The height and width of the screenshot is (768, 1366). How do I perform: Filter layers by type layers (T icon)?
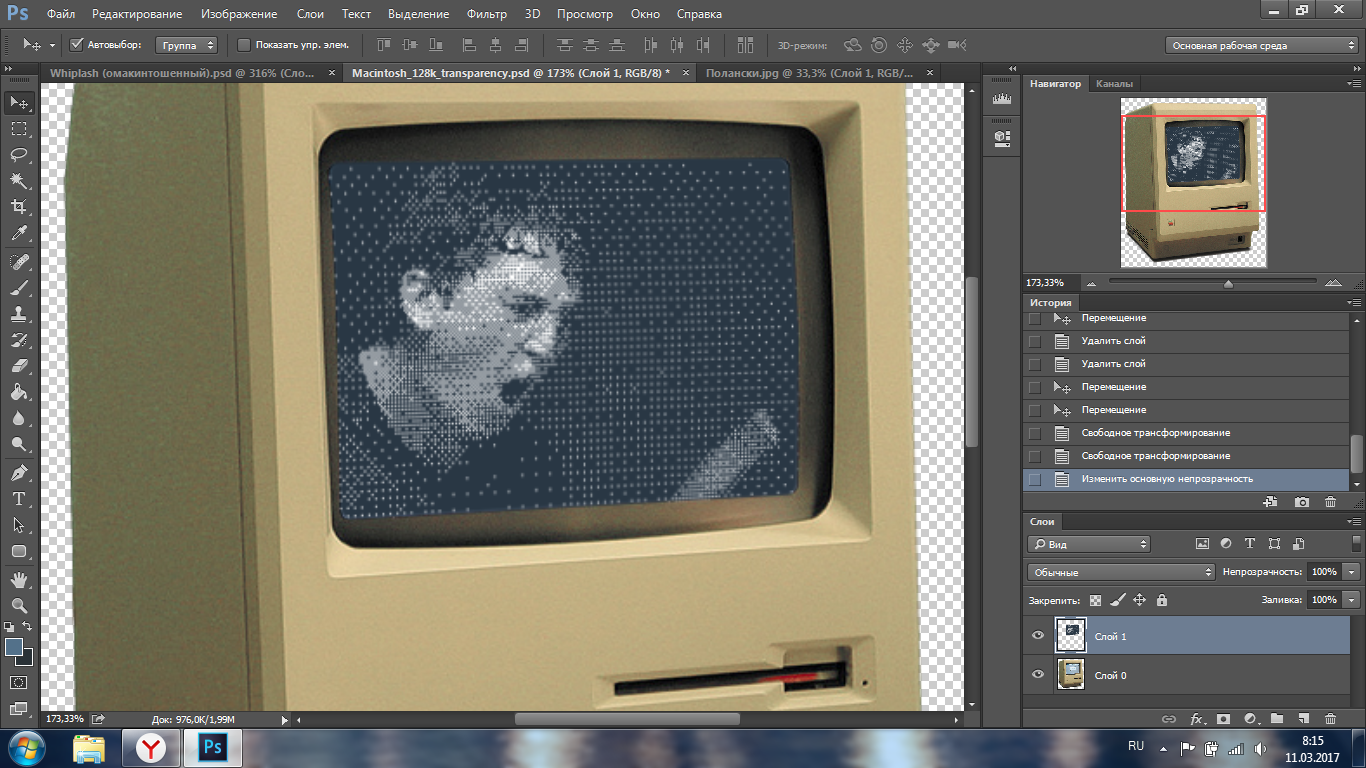[x=1250, y=544]
